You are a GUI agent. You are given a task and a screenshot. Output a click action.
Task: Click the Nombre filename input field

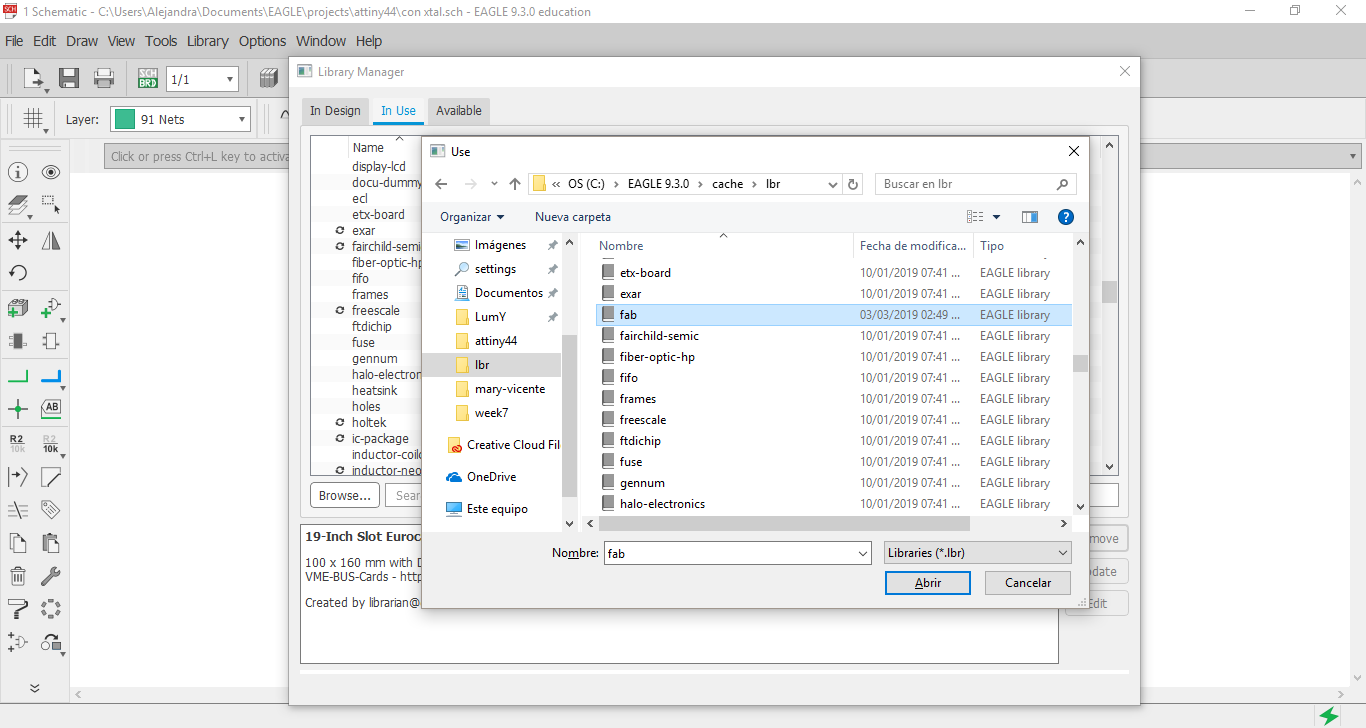pyautogui.click(x=738, y=553)
